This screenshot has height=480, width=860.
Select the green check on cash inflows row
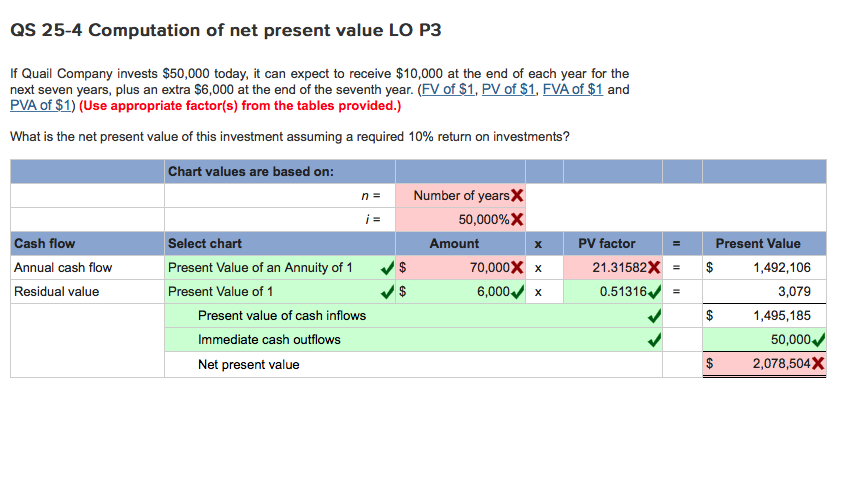(x=654, y=316)
